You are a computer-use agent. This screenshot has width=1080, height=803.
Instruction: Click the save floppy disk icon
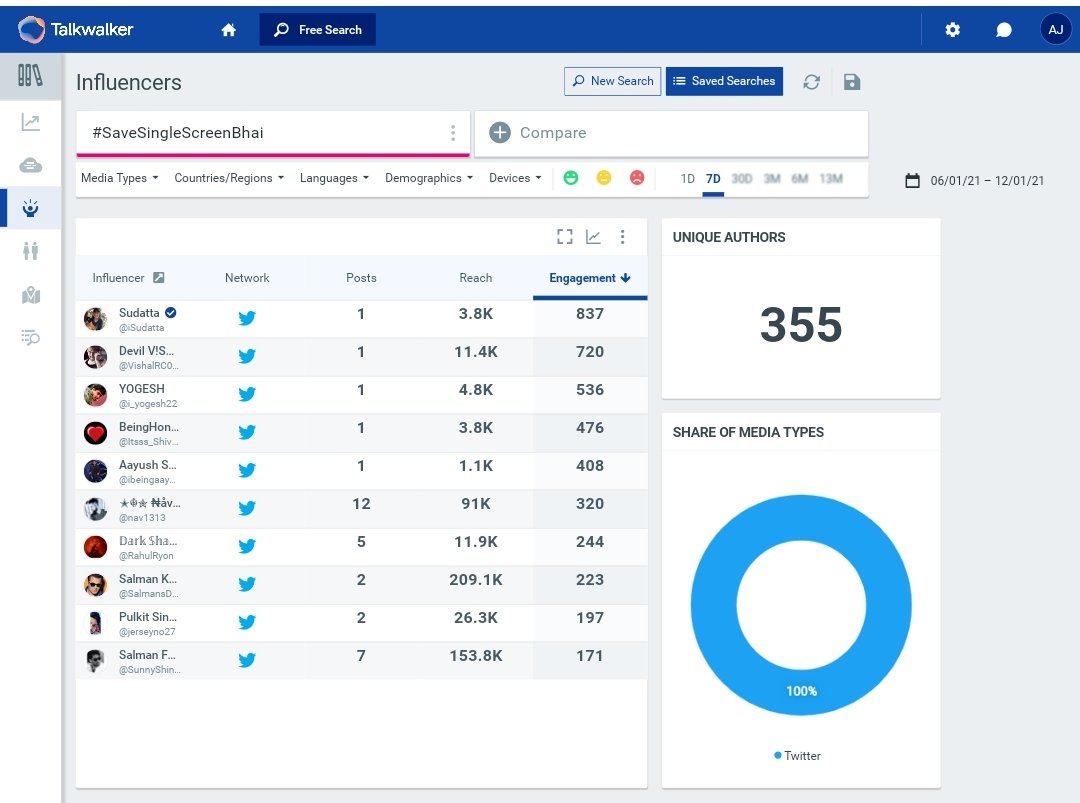click(852, 82)
